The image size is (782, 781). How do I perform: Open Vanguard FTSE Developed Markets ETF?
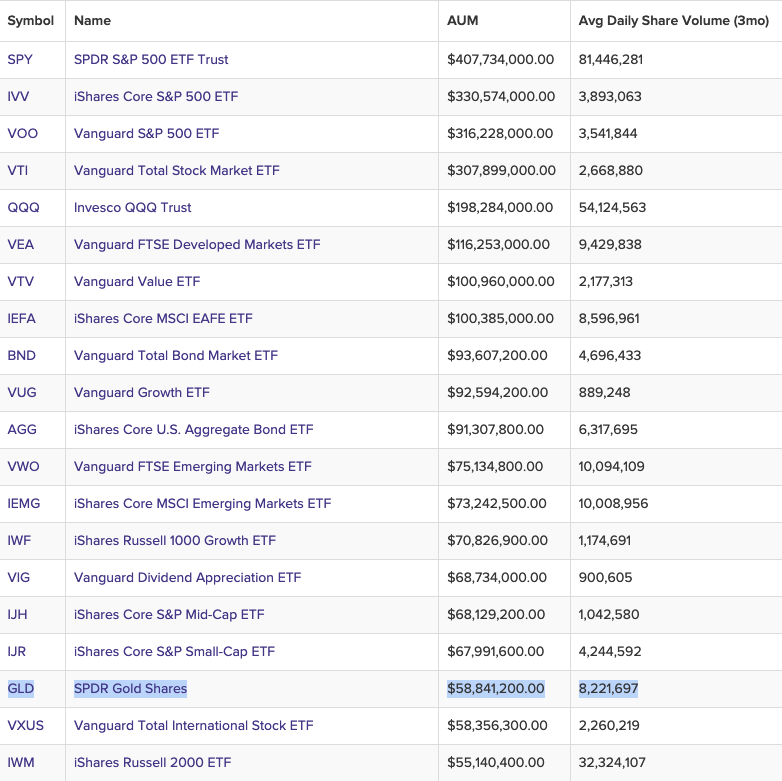coord(197,244)
